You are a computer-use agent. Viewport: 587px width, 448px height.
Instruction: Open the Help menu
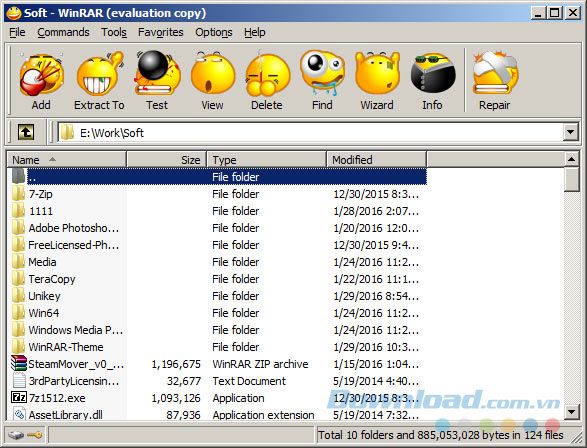click(255, 33)
